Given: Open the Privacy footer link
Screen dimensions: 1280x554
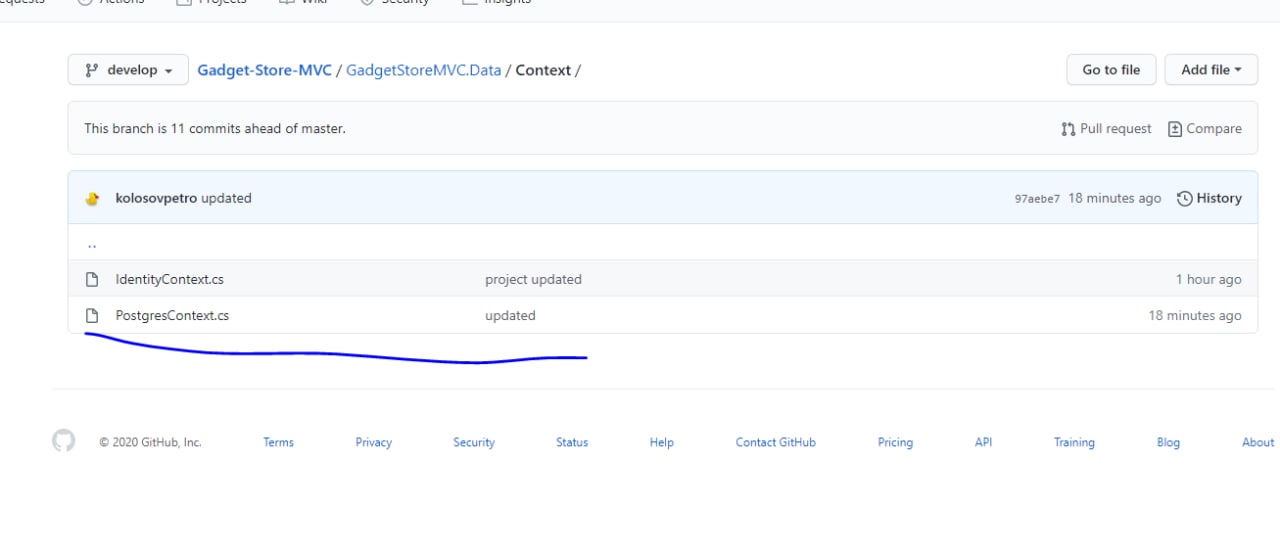Looking at the screenshot, I should tap(373, 442).
